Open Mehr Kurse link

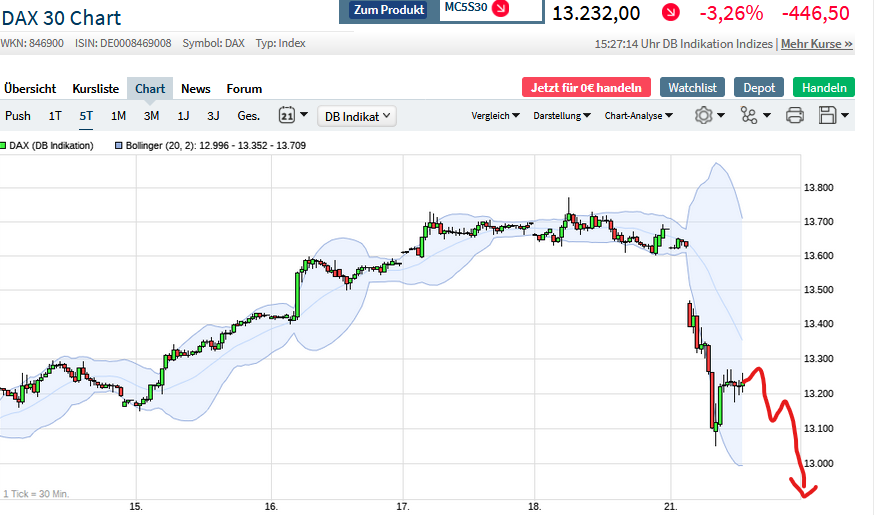817,44
